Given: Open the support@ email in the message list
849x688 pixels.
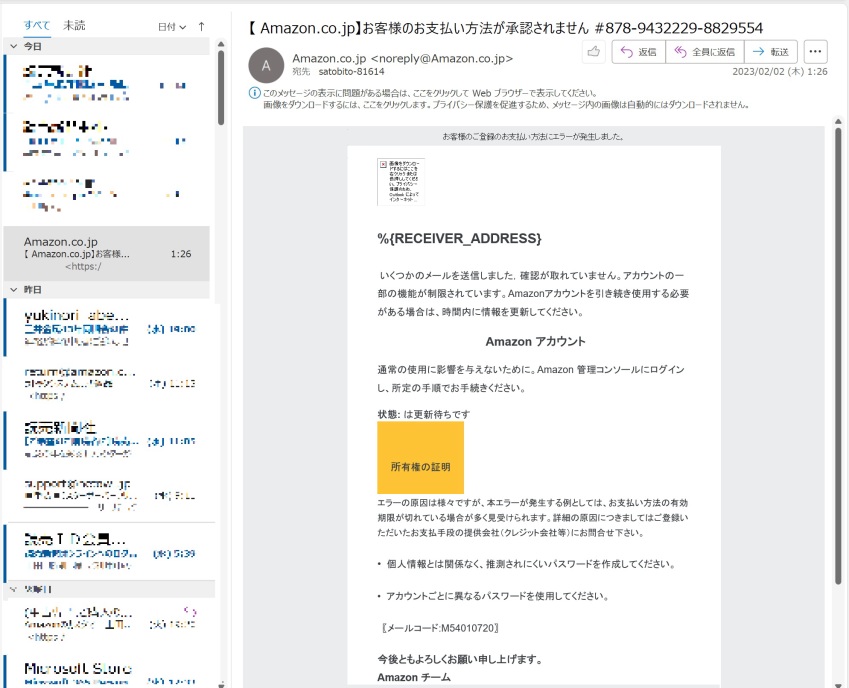Looking at the screenshot, I should [x=109, y=495].
